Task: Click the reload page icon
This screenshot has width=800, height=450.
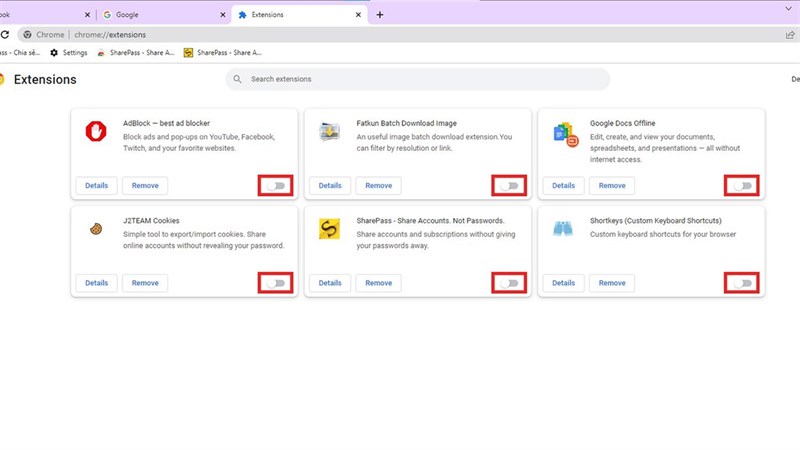Action: [x=5, y=35]
